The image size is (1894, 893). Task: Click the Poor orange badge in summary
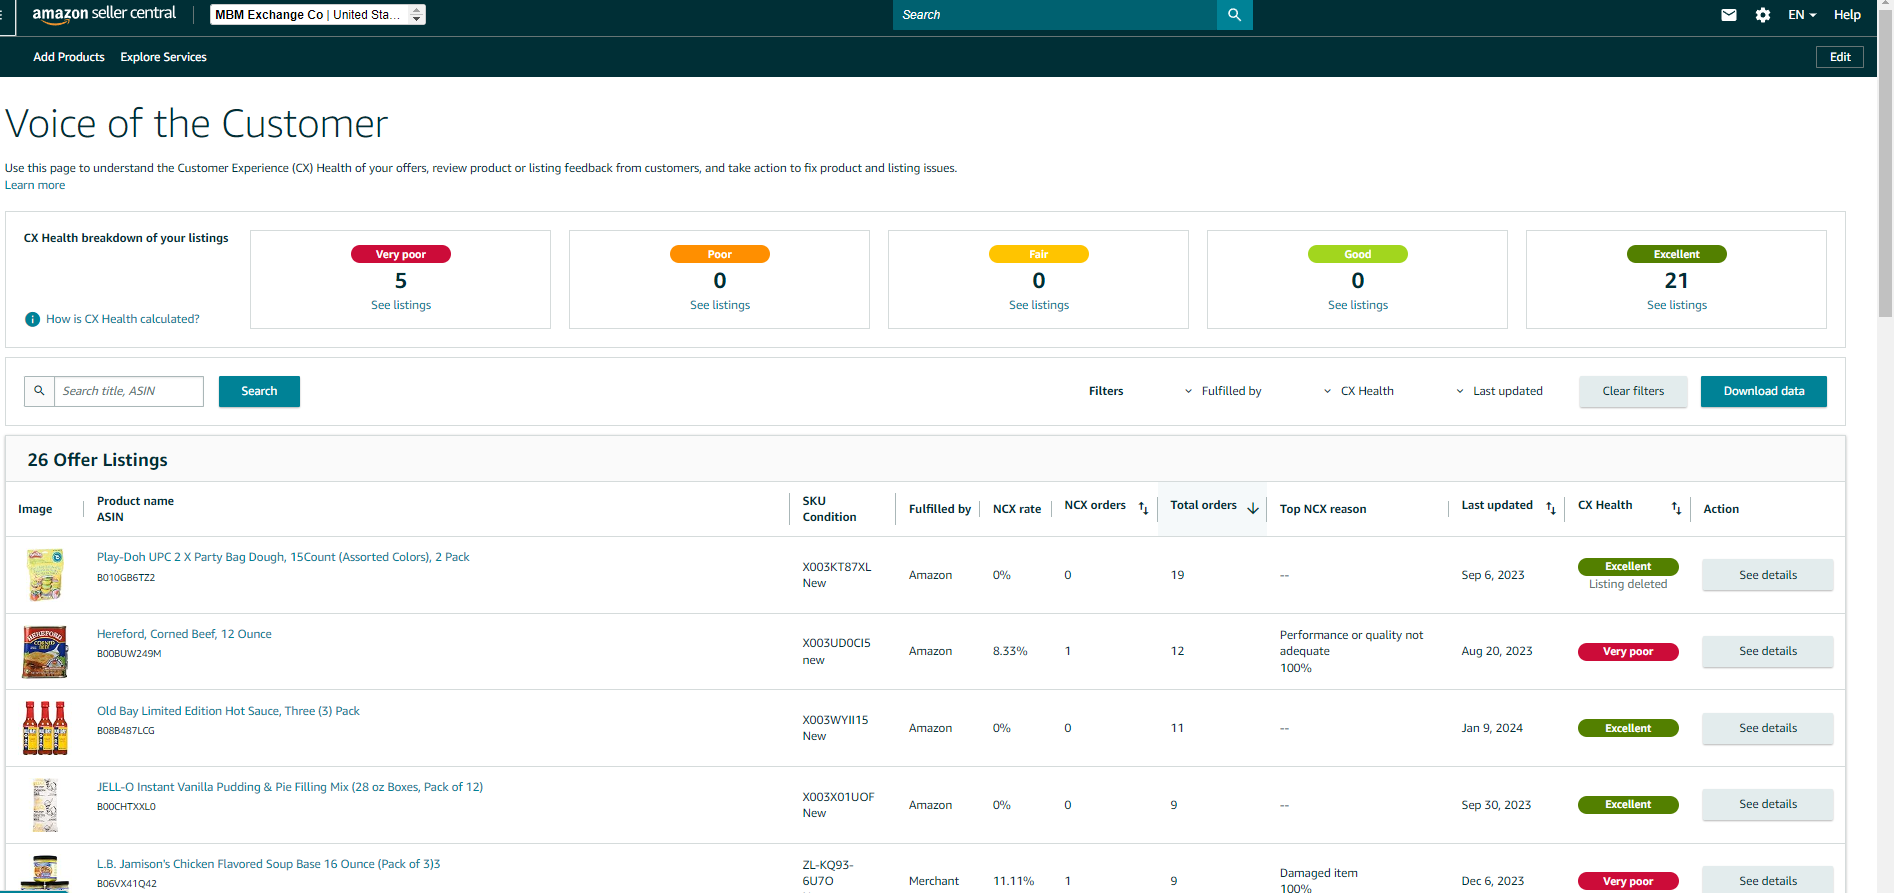click(x=720, y=254)
